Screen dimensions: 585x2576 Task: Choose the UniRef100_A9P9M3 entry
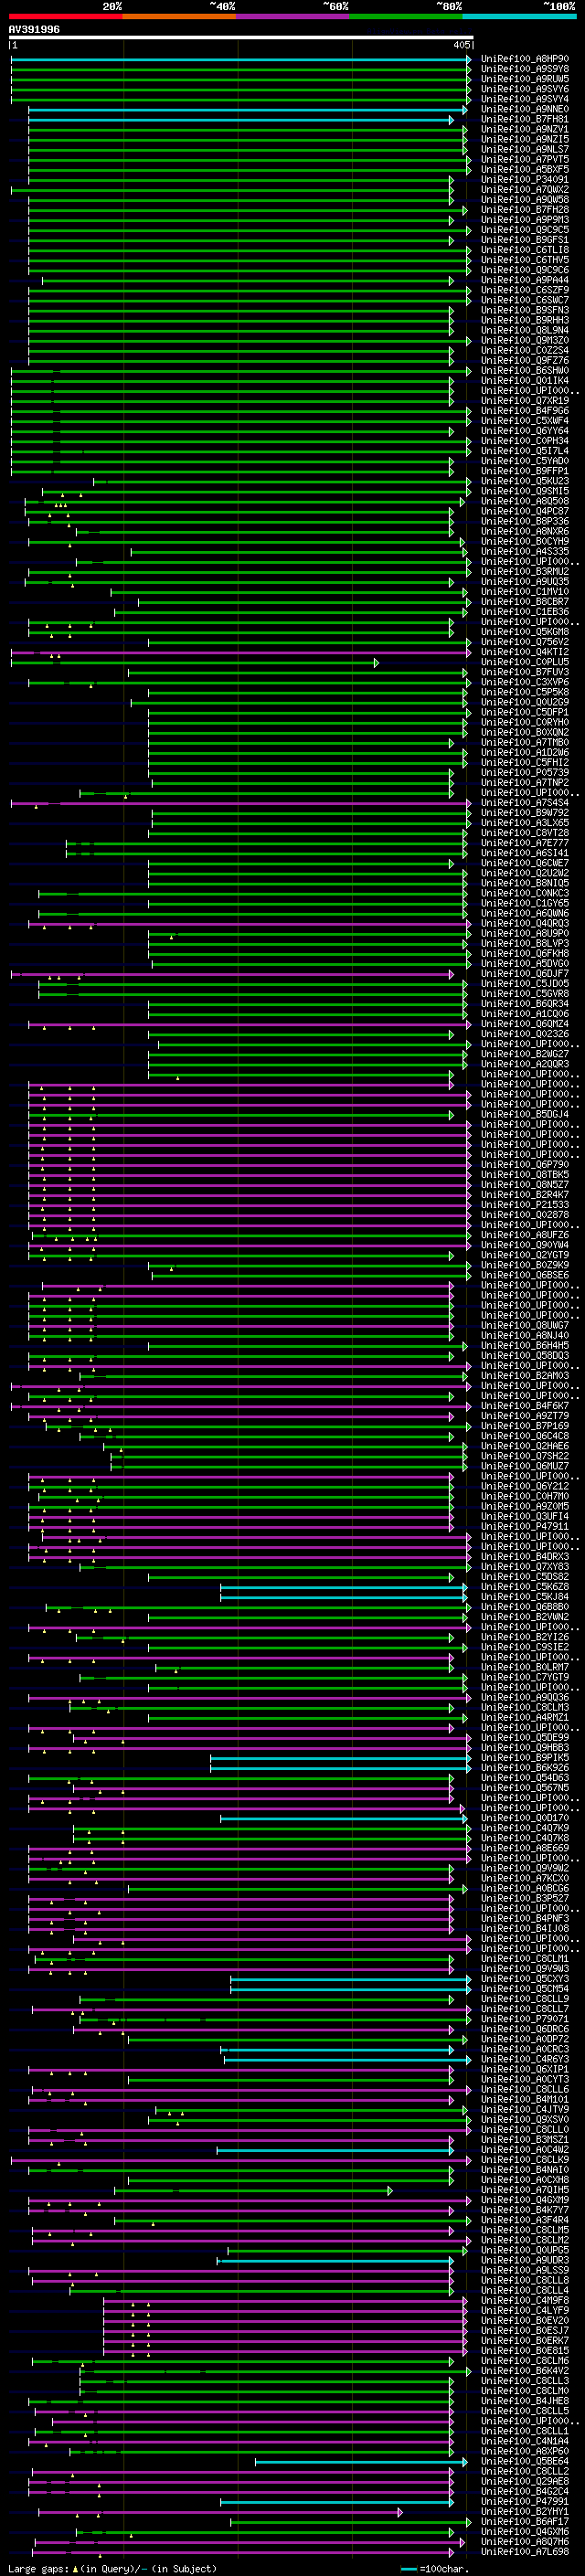pyautogui.click(x=524, y=221)
